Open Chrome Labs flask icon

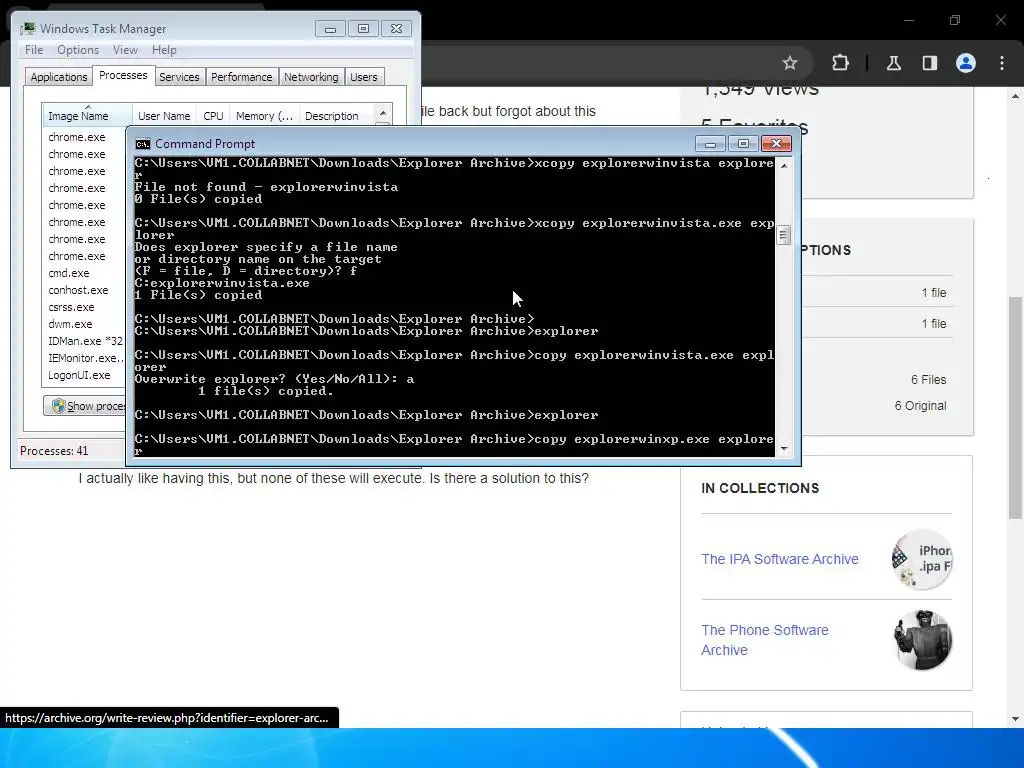[x=894, y=63]
